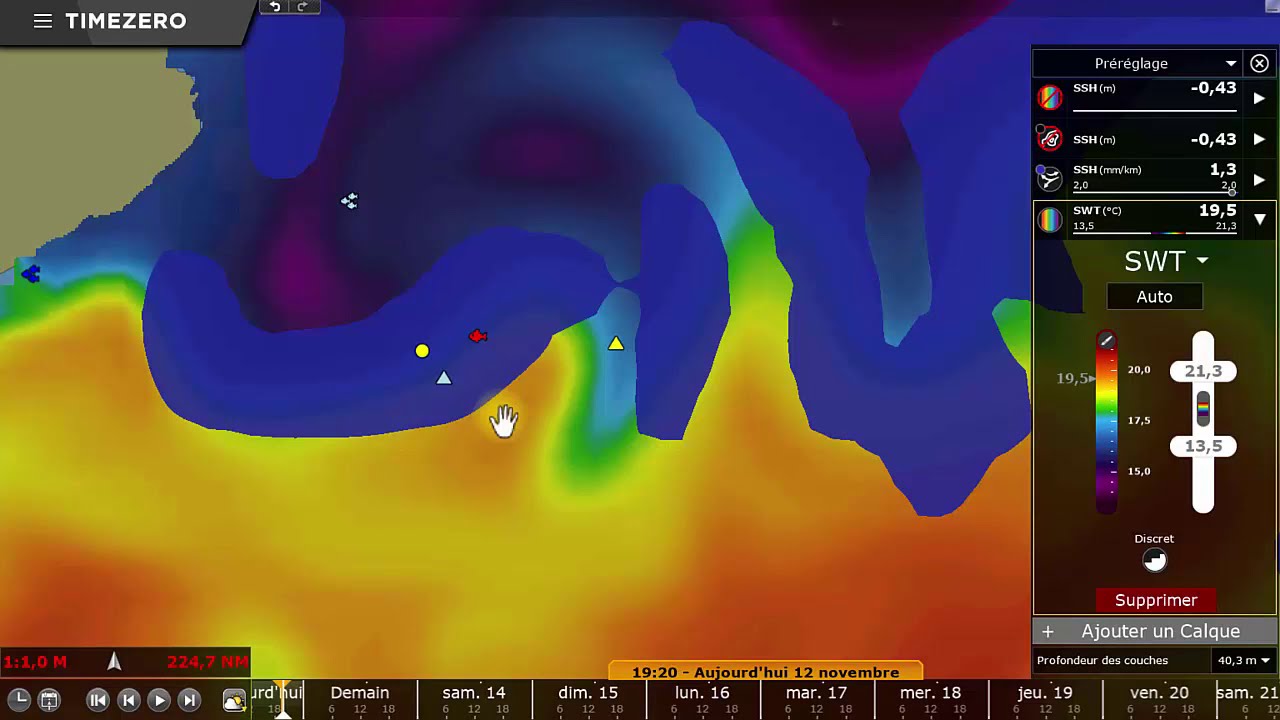Click lun. 16 on the timeline
This screenshot has height=720, width=1280.
coord(702,692)
